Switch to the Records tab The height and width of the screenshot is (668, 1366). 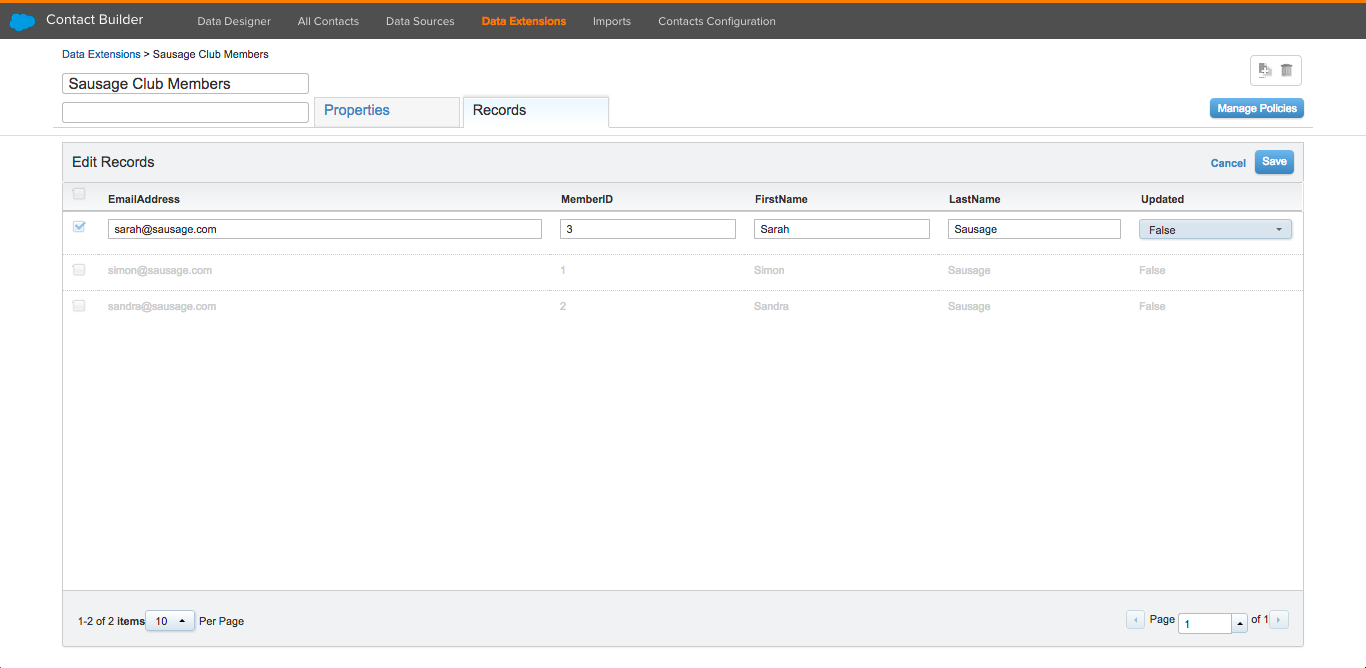(536, 111)
